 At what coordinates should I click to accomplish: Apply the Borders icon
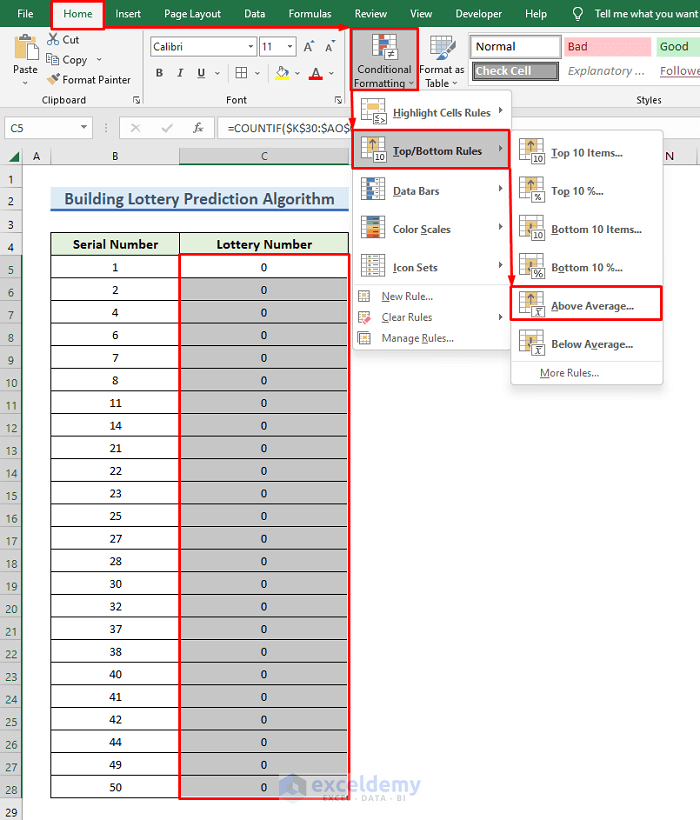pos(241,73)
